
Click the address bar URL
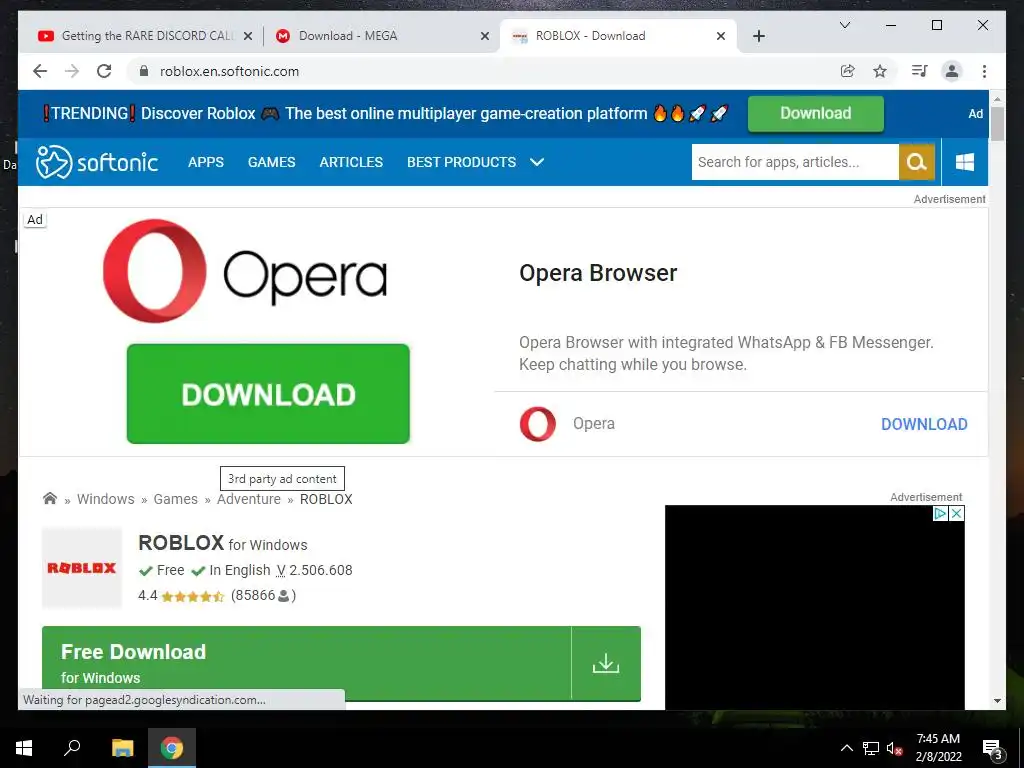(x=229, y=71)
